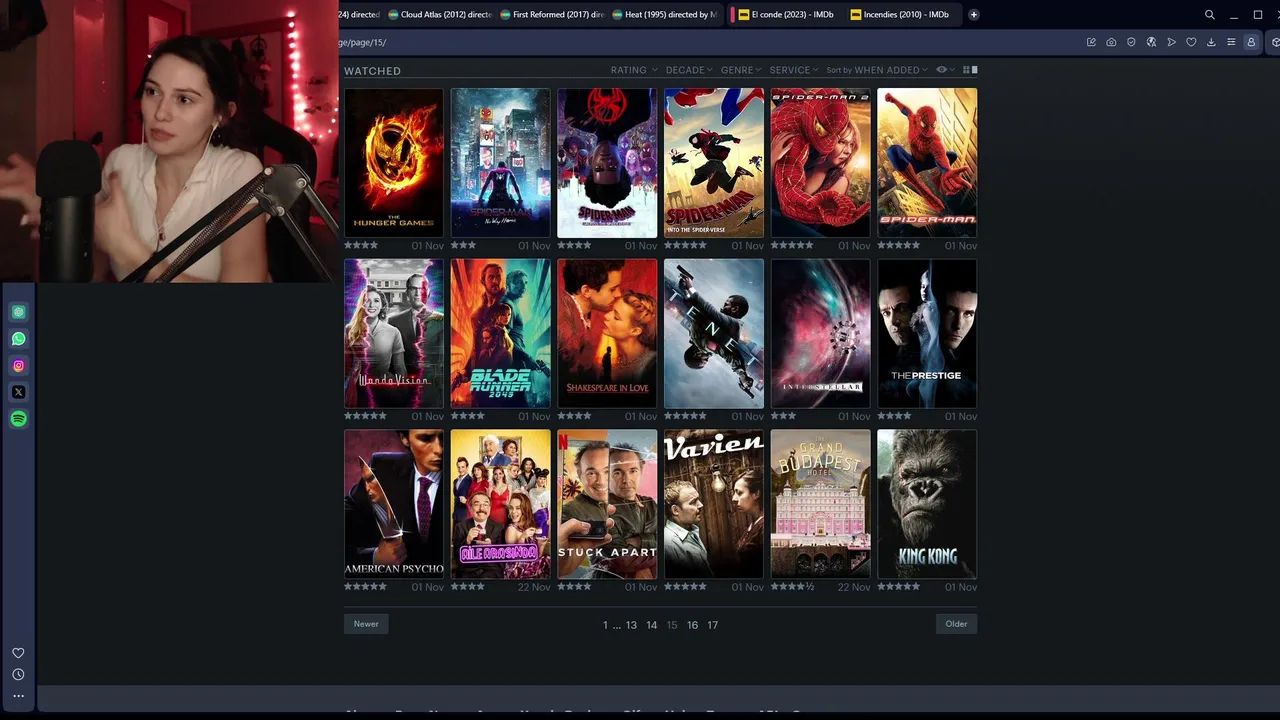Open Shakespeare in Love poster
The height and width of the screenshot is (720, 1280).
[x=607, y=334]
